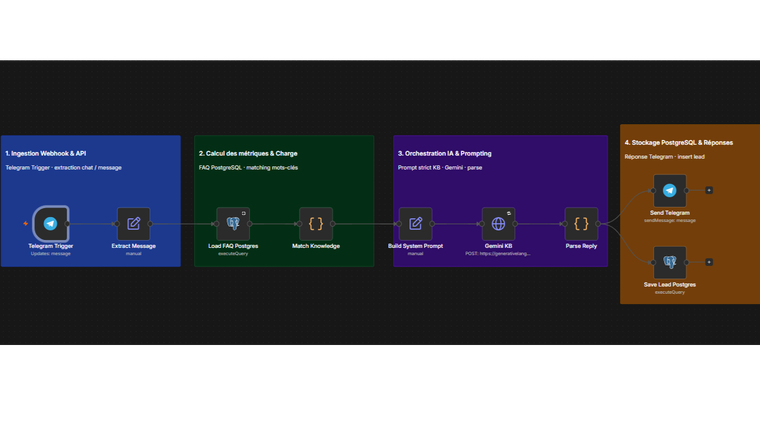This screenshot has width=760, height=427.
Task: Click the 'Build System Prompt' node label
Action: click(415, 246)
